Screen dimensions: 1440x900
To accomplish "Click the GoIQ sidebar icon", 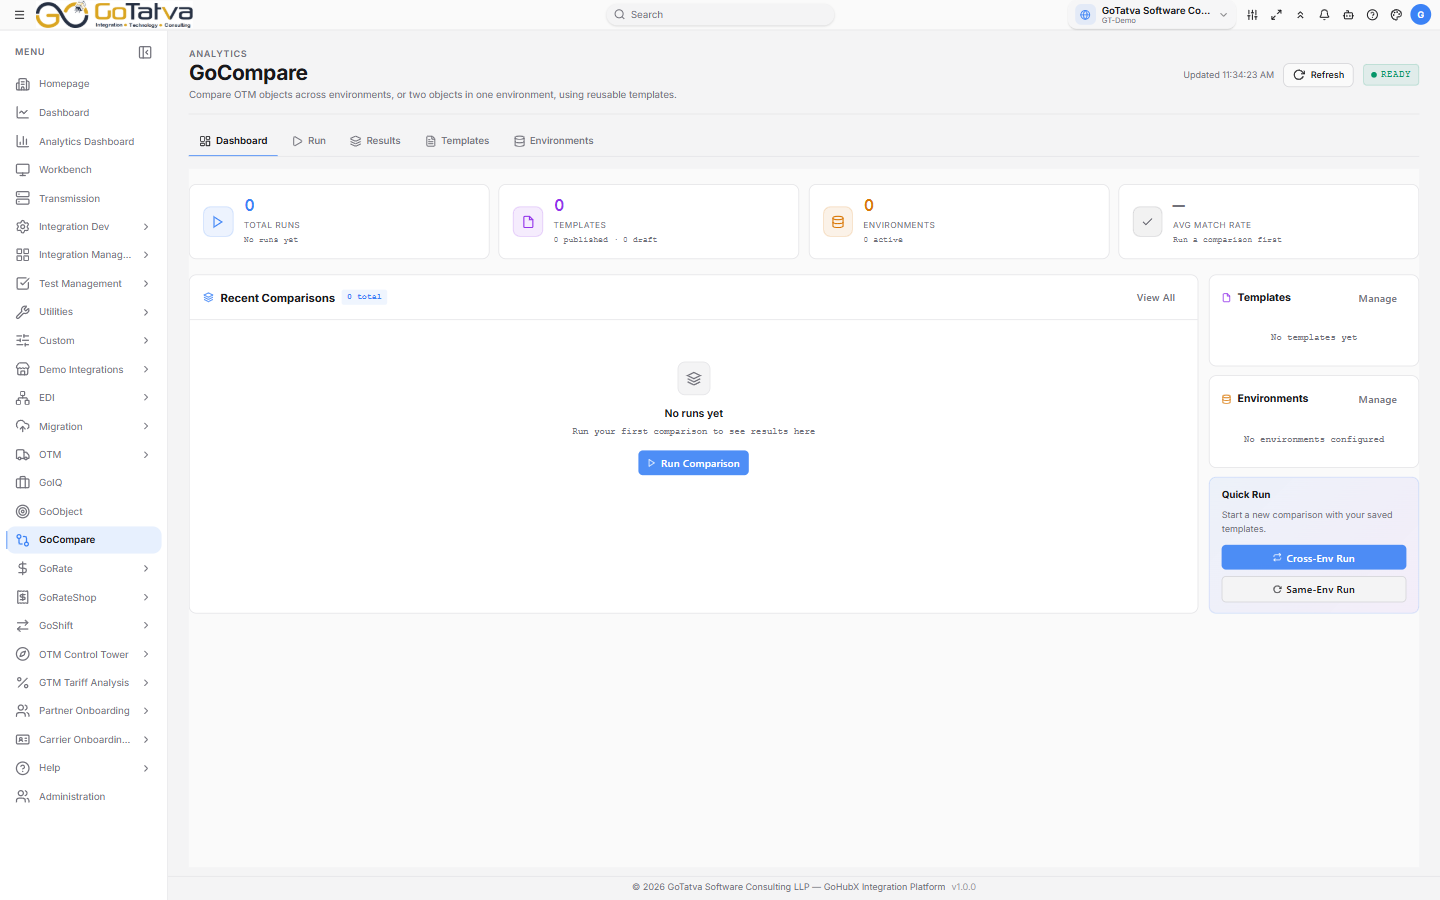I will [x=23, y=483].
